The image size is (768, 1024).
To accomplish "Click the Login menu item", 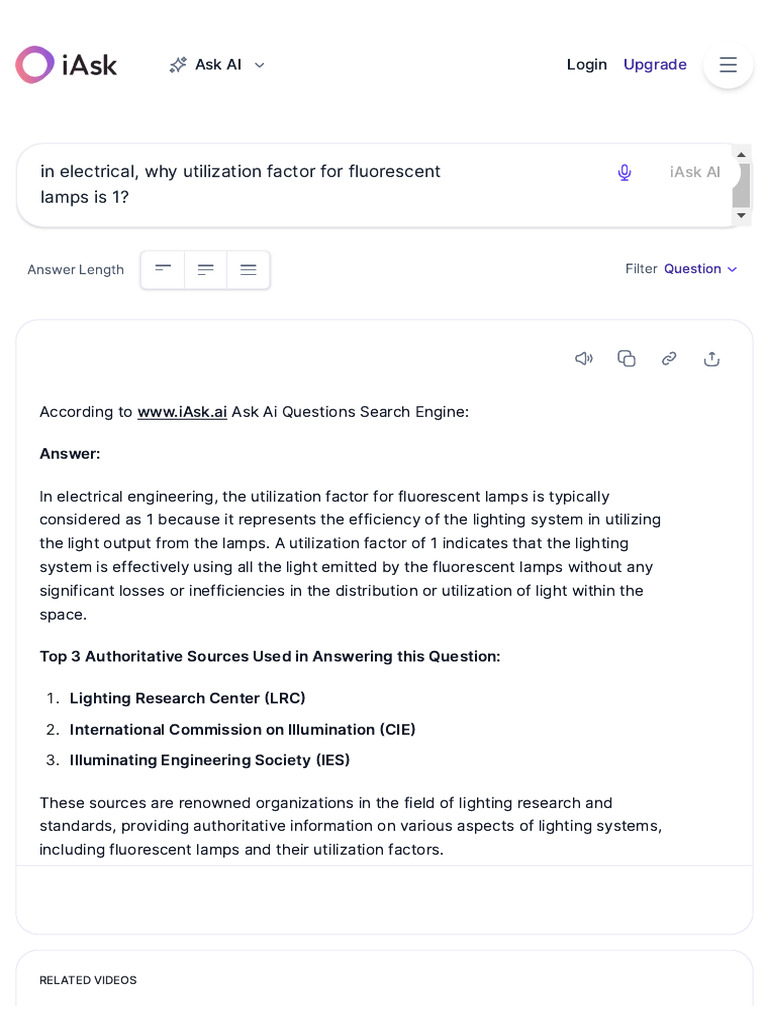I will click(587, 64).
